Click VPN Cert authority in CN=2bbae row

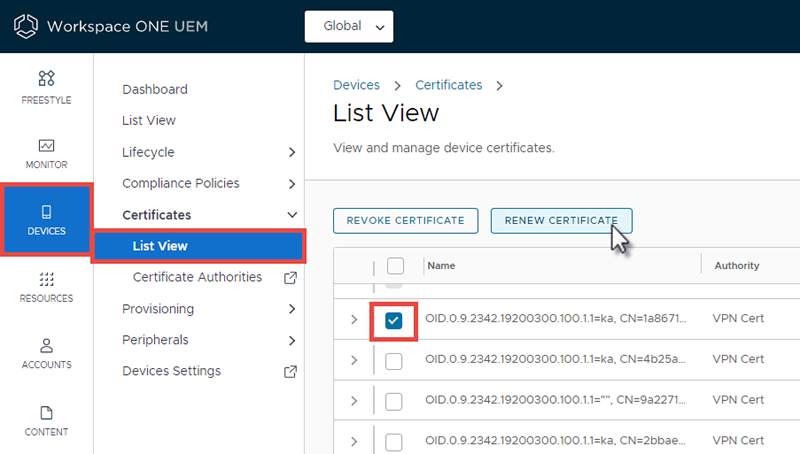(738, 440)
